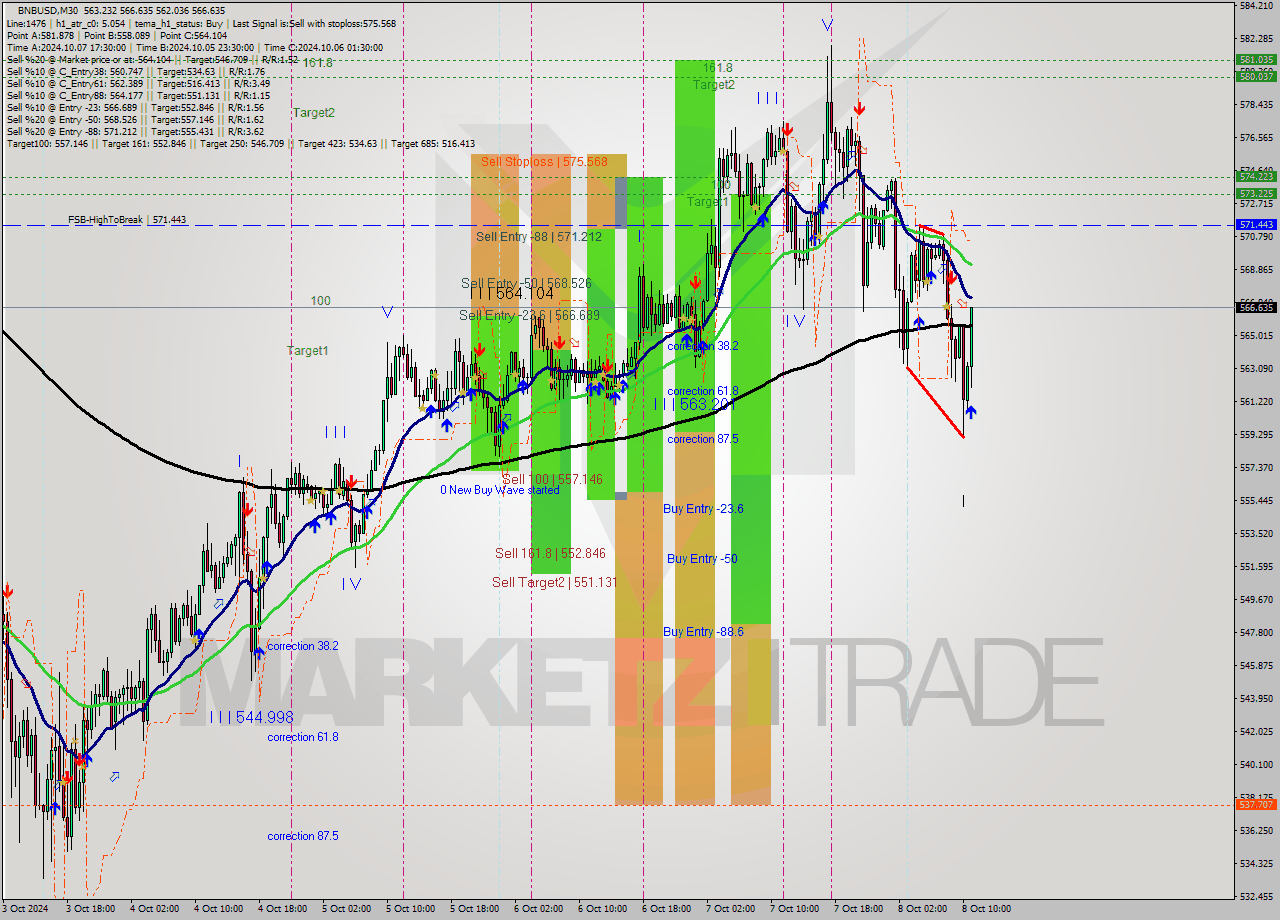
Task: Click the 'Sell Entry -23.6 | 566.689' label
Action: coord(529,315)
